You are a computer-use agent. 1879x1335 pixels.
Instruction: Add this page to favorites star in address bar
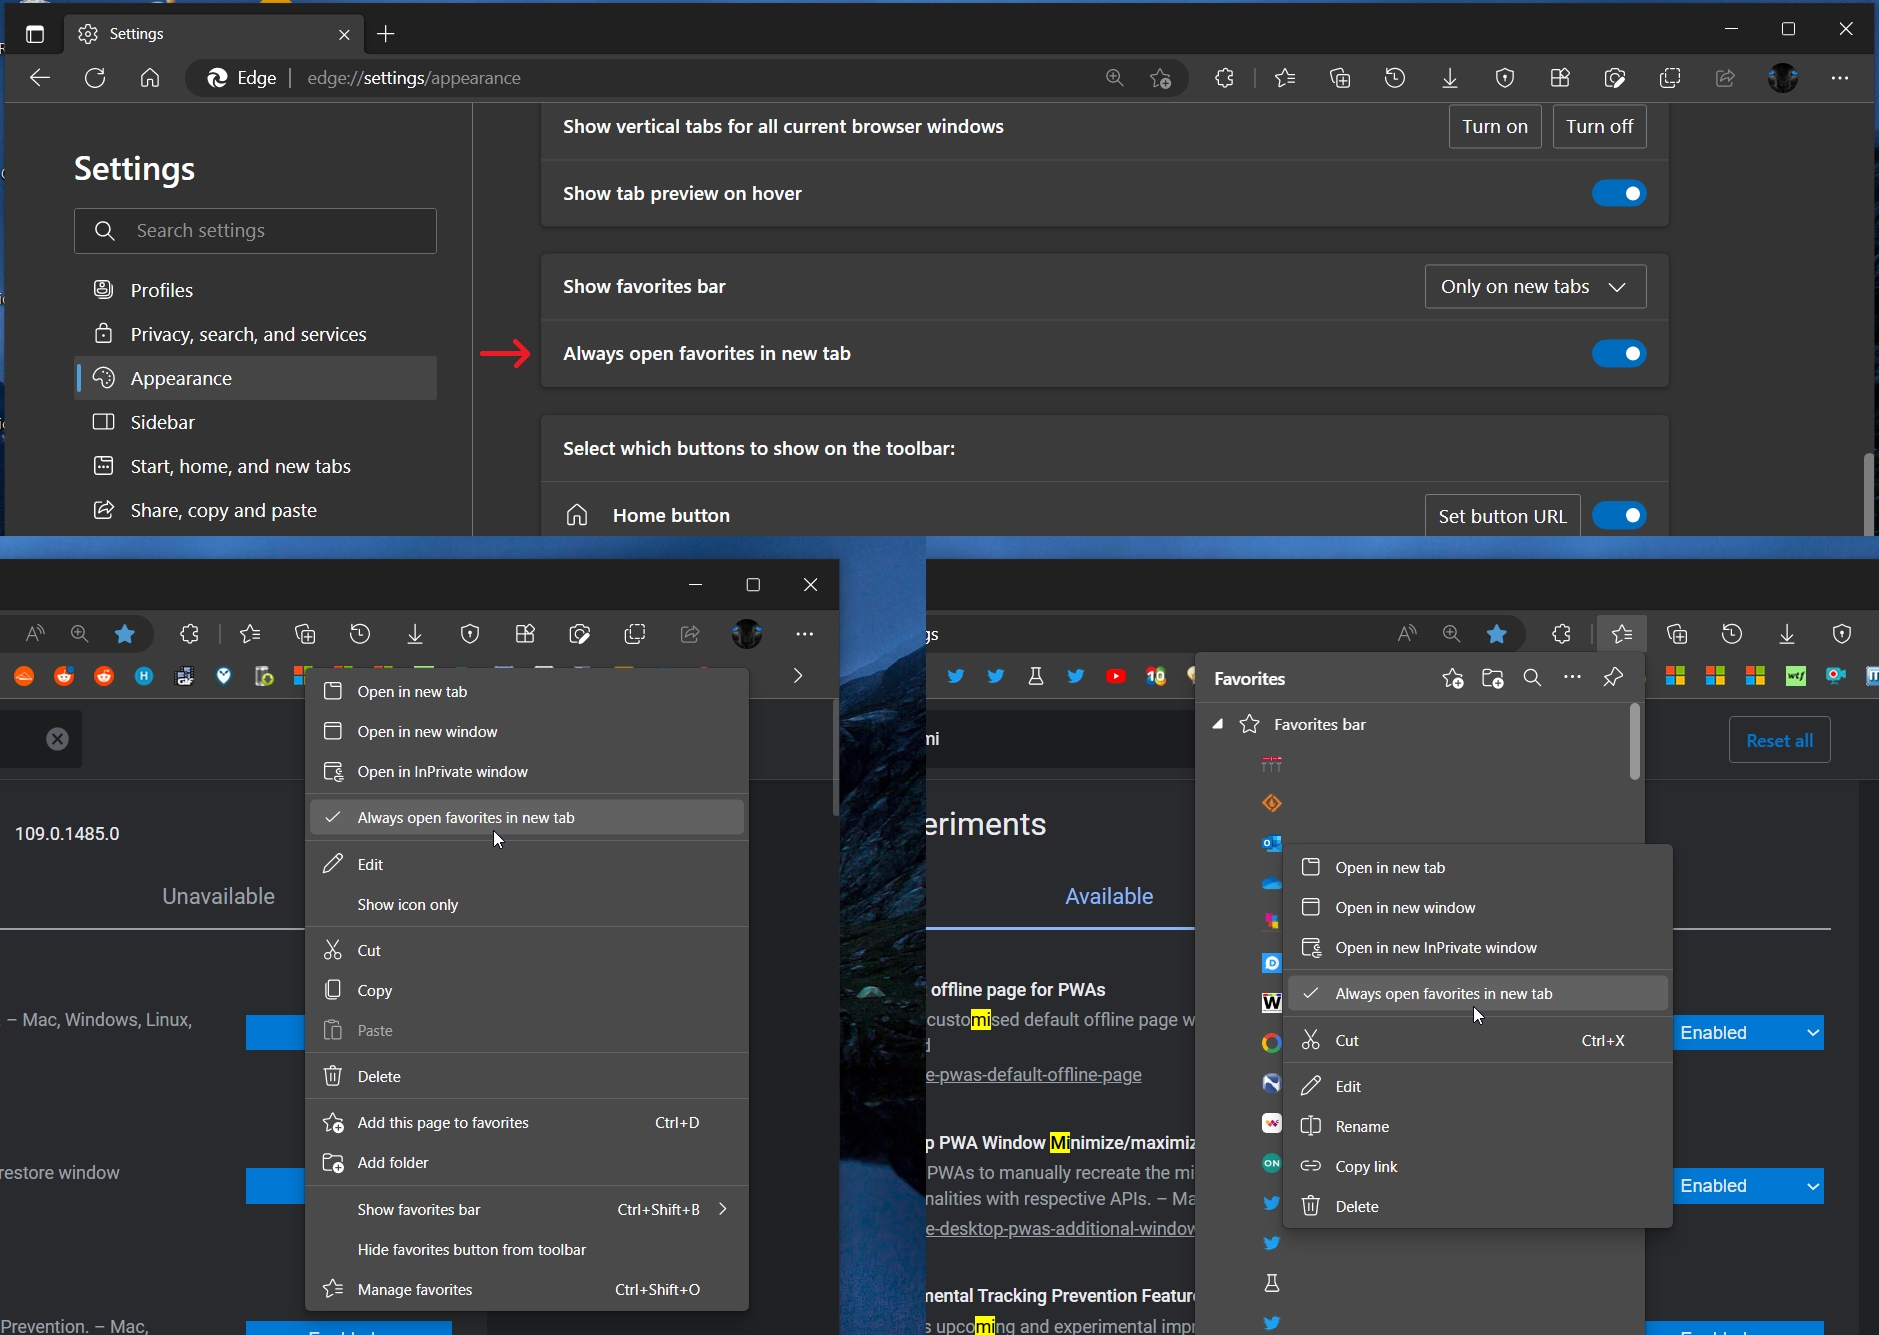[x=1160, y=78]
